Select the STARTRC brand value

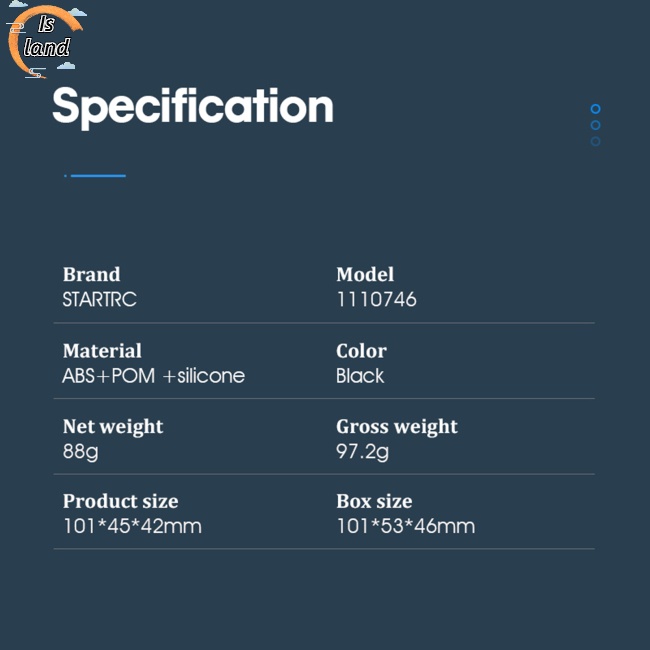99,299
